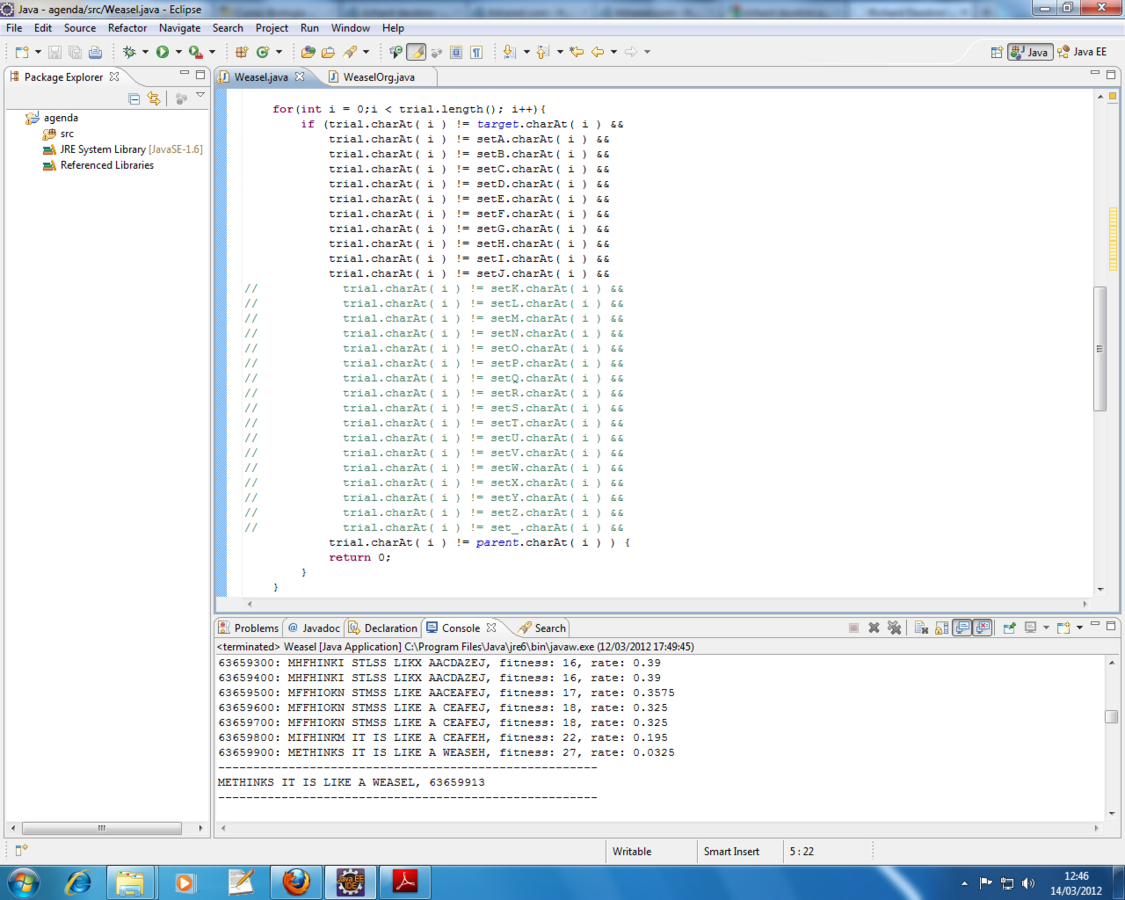Click the editor vertical scrollbar thumb

pyautogui.click(x=1100, y=348)
